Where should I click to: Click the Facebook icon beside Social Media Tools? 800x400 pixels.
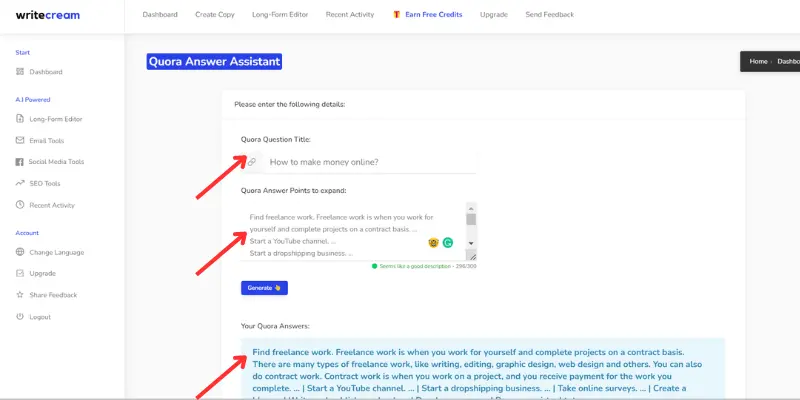point(19,162)
